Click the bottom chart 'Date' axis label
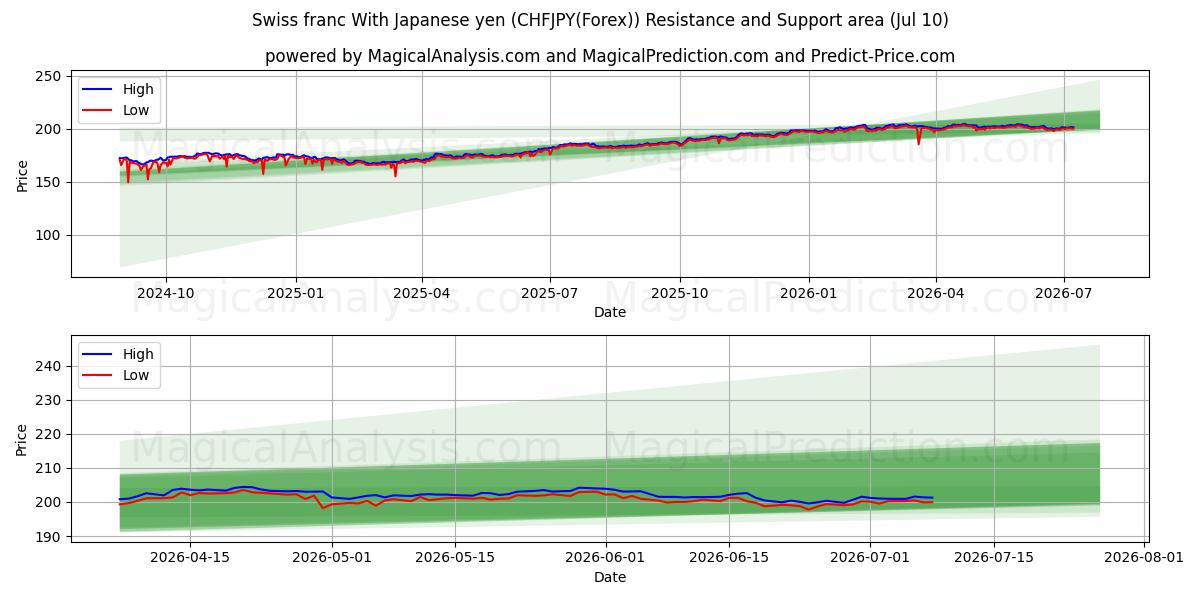The image size is (1200, 600). [610, 577]
